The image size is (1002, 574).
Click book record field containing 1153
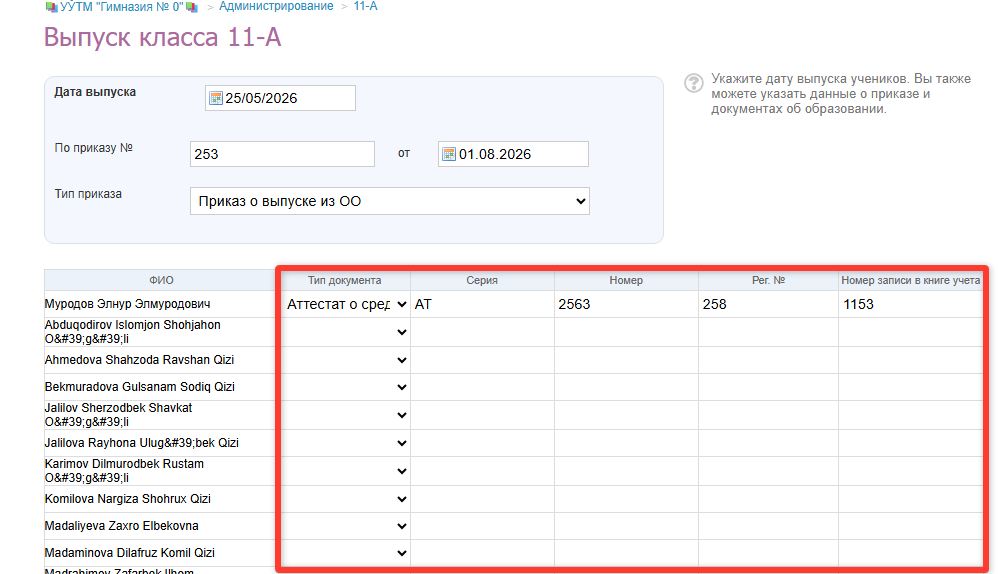(911, 304)
